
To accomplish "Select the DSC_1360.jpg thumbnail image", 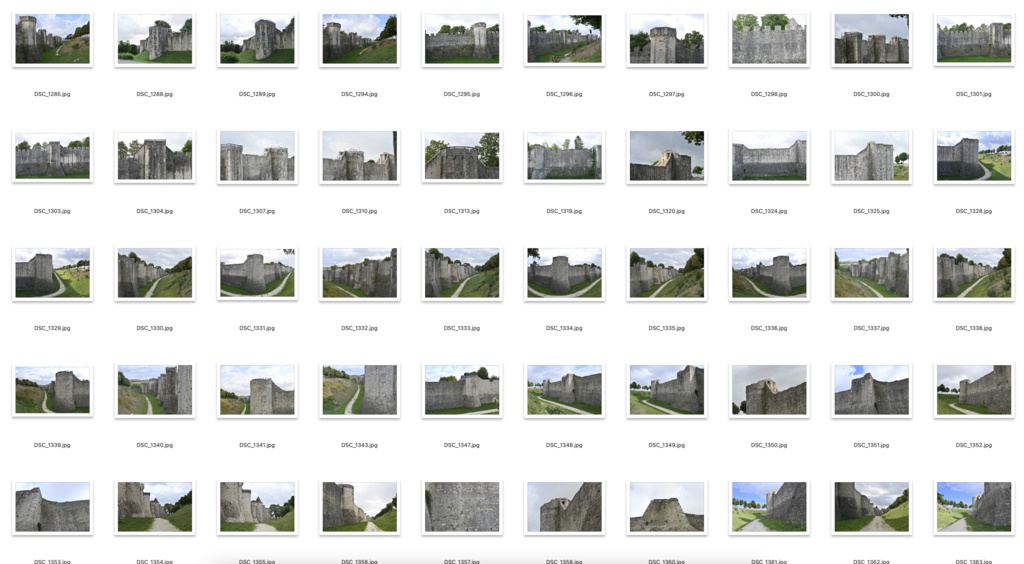I will click(x=667, y=507).
